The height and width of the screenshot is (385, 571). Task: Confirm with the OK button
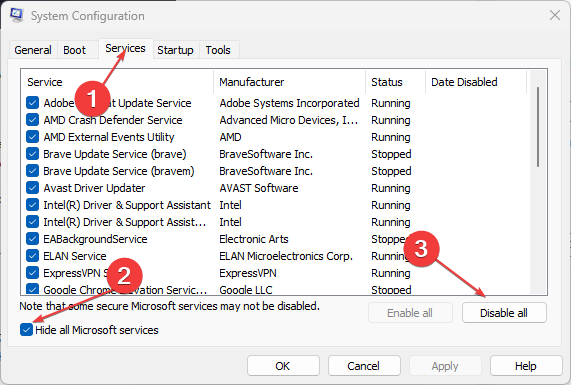coord(283,366)
